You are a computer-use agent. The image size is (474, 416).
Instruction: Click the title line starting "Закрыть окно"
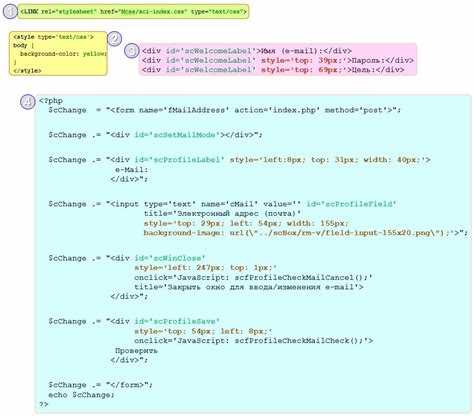pos(249,287)
